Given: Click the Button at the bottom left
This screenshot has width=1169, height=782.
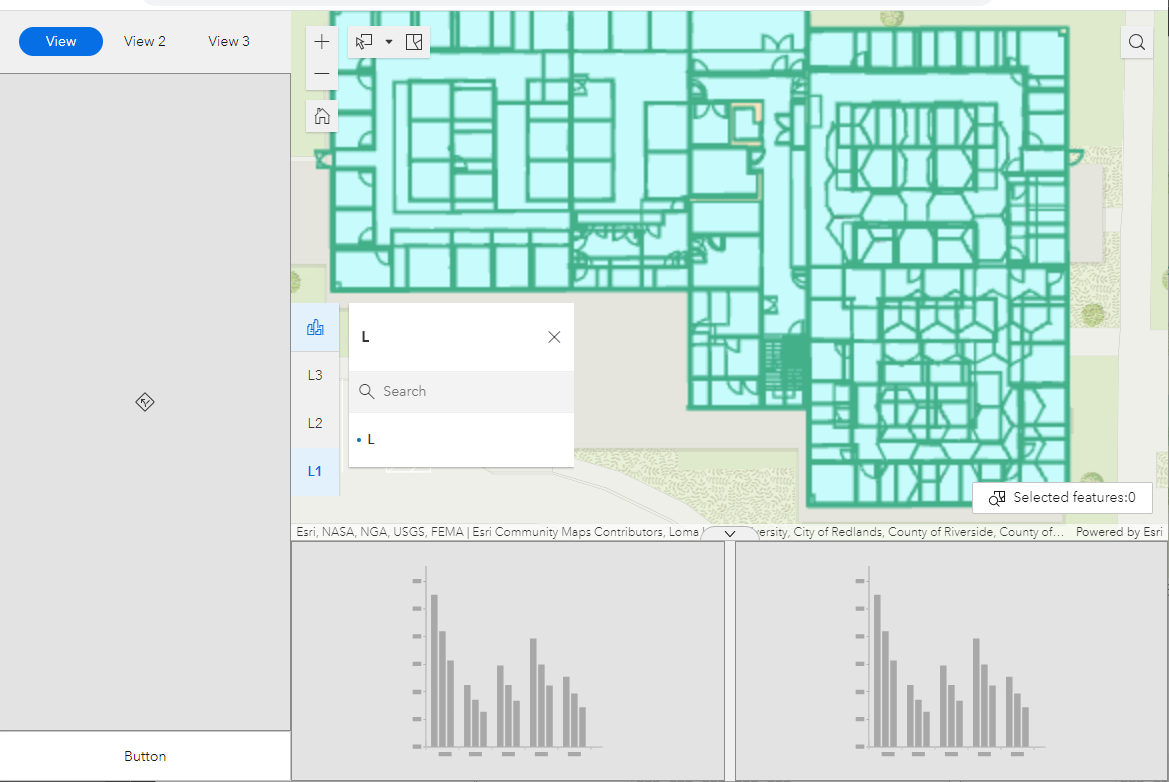Looking at the screenshot, I should 145,756.
